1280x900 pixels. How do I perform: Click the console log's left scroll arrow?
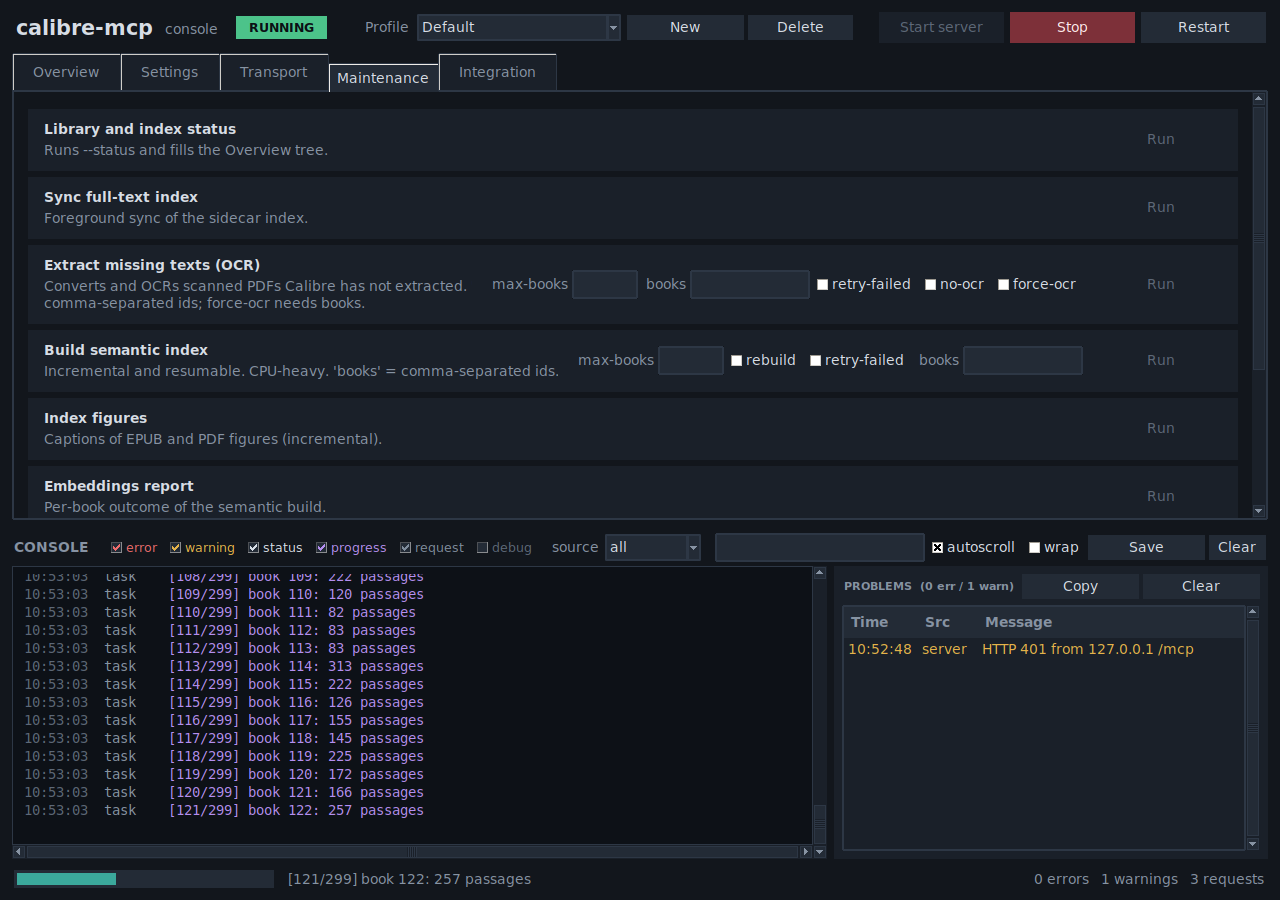[x=19, y=852]
